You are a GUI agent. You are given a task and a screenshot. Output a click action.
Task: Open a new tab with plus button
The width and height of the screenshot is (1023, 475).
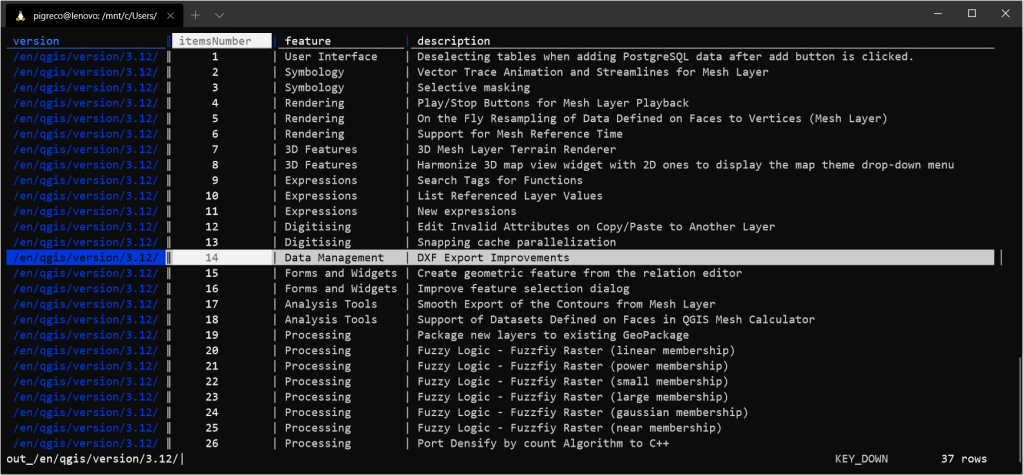(x=196, y=14)
